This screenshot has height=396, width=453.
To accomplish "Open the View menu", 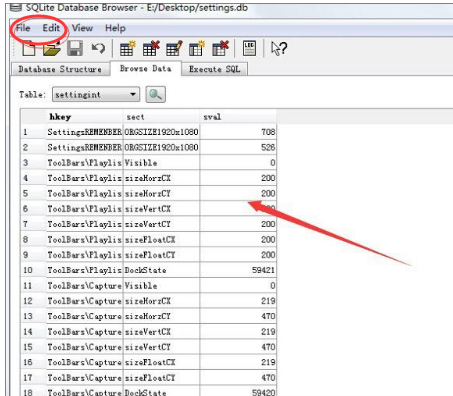I will [x=82, y=28].
